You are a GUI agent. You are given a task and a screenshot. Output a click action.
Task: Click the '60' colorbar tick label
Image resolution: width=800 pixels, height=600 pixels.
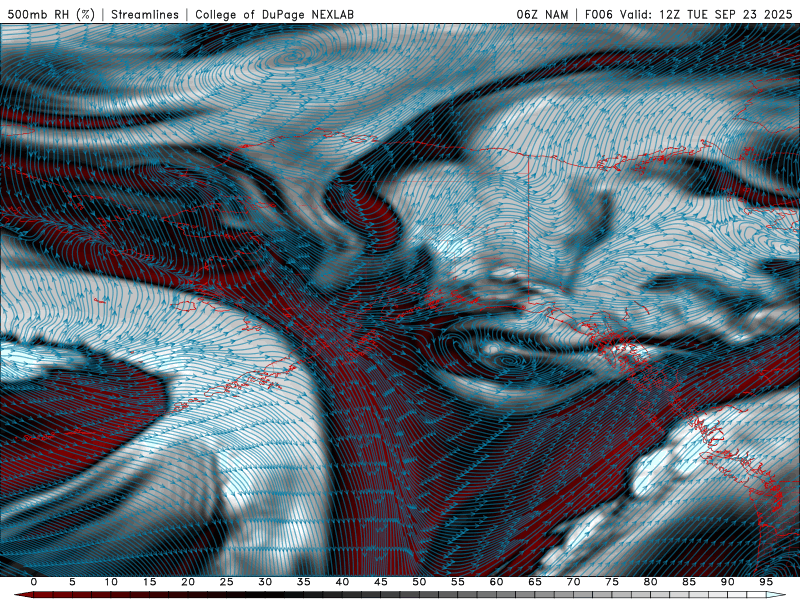(496, 582)
